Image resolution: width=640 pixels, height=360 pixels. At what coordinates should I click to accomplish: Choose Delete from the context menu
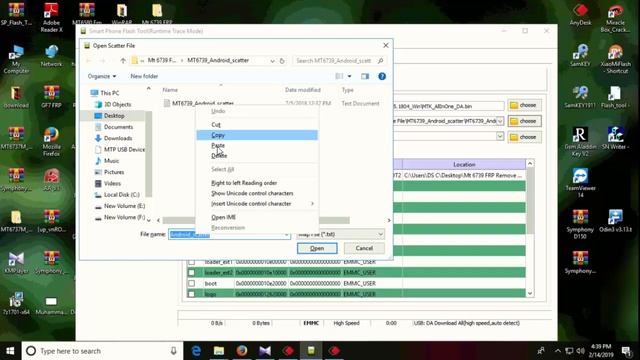[257, 156]
